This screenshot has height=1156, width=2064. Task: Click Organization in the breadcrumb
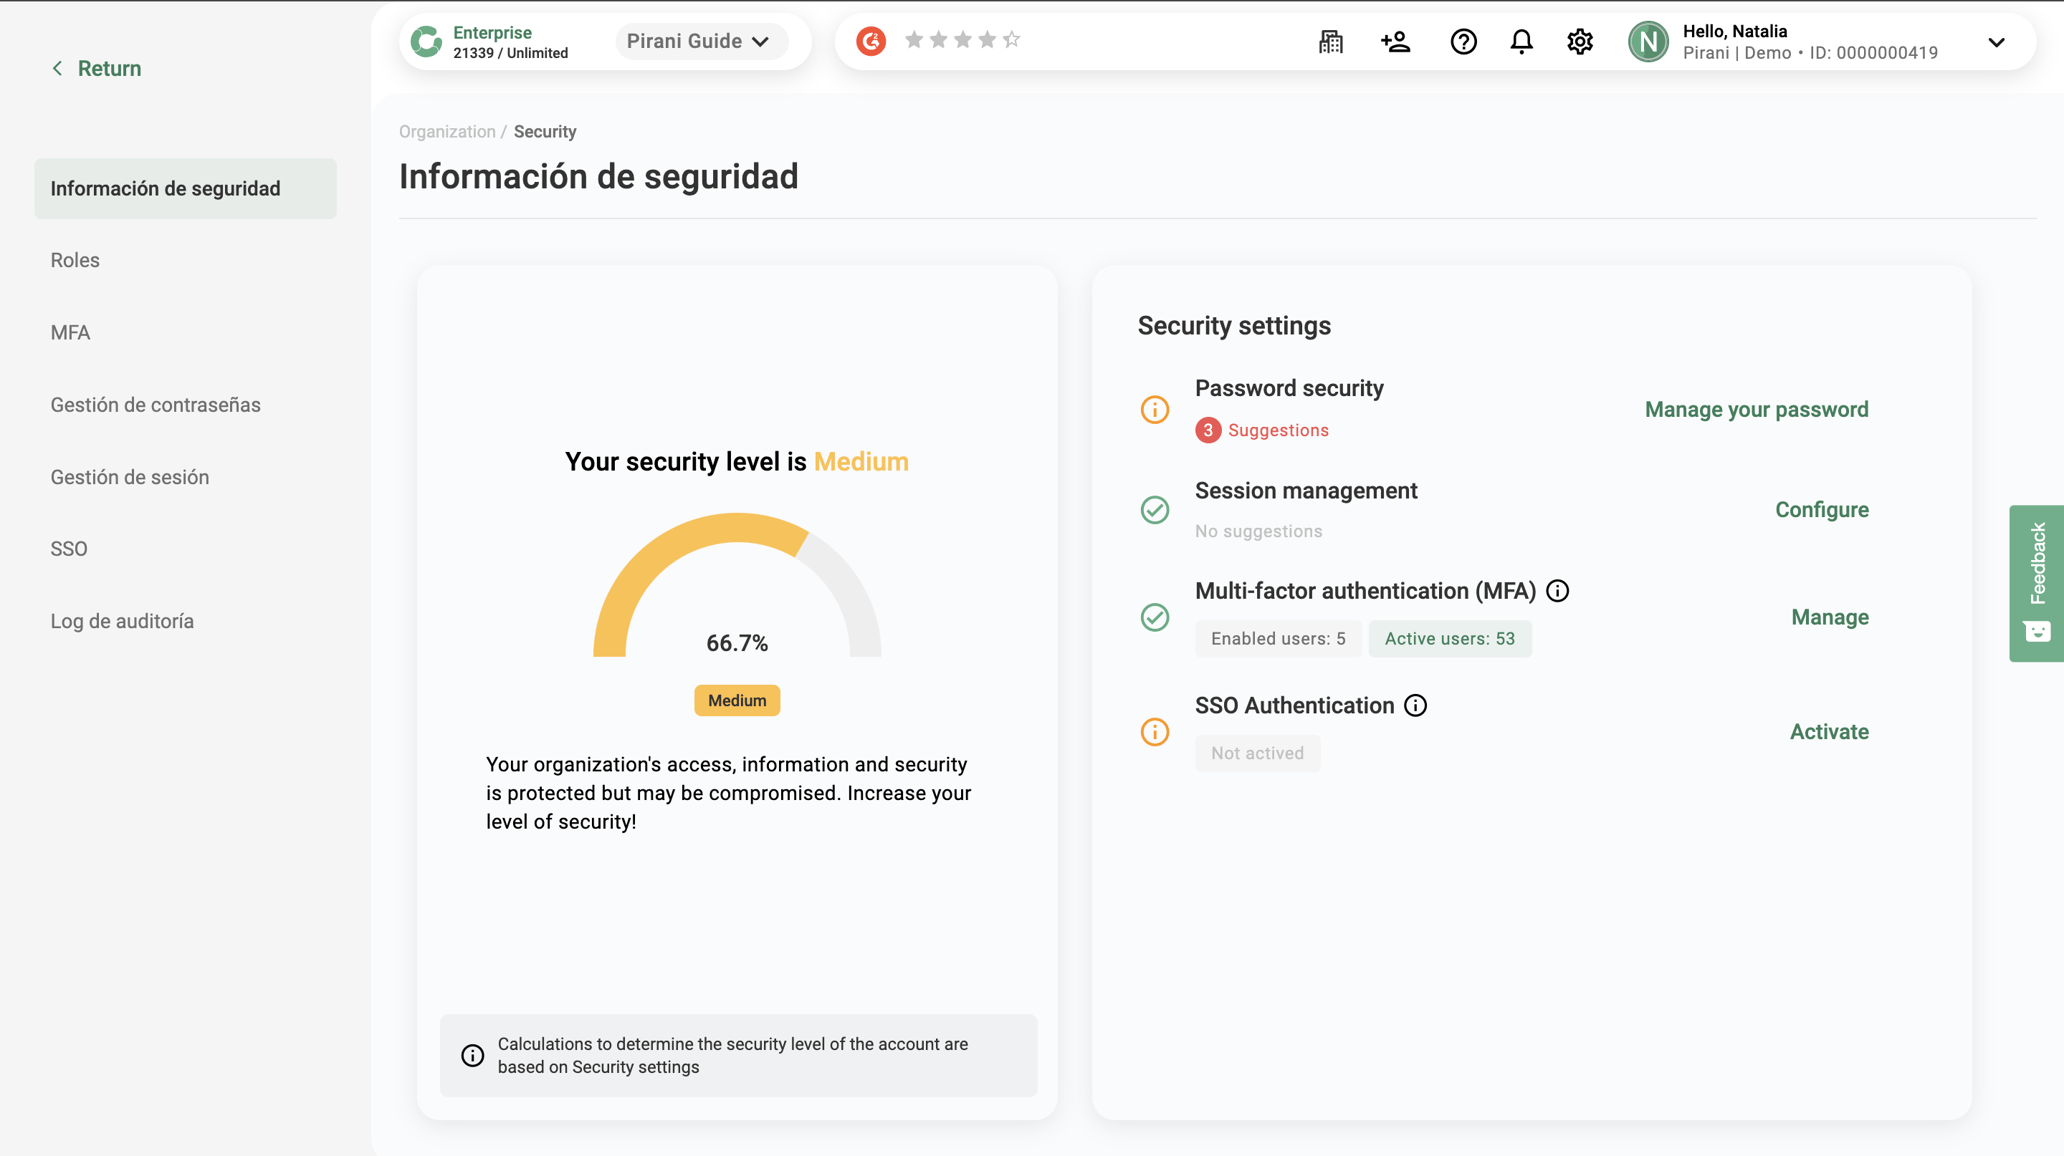(x=447, y=132)
